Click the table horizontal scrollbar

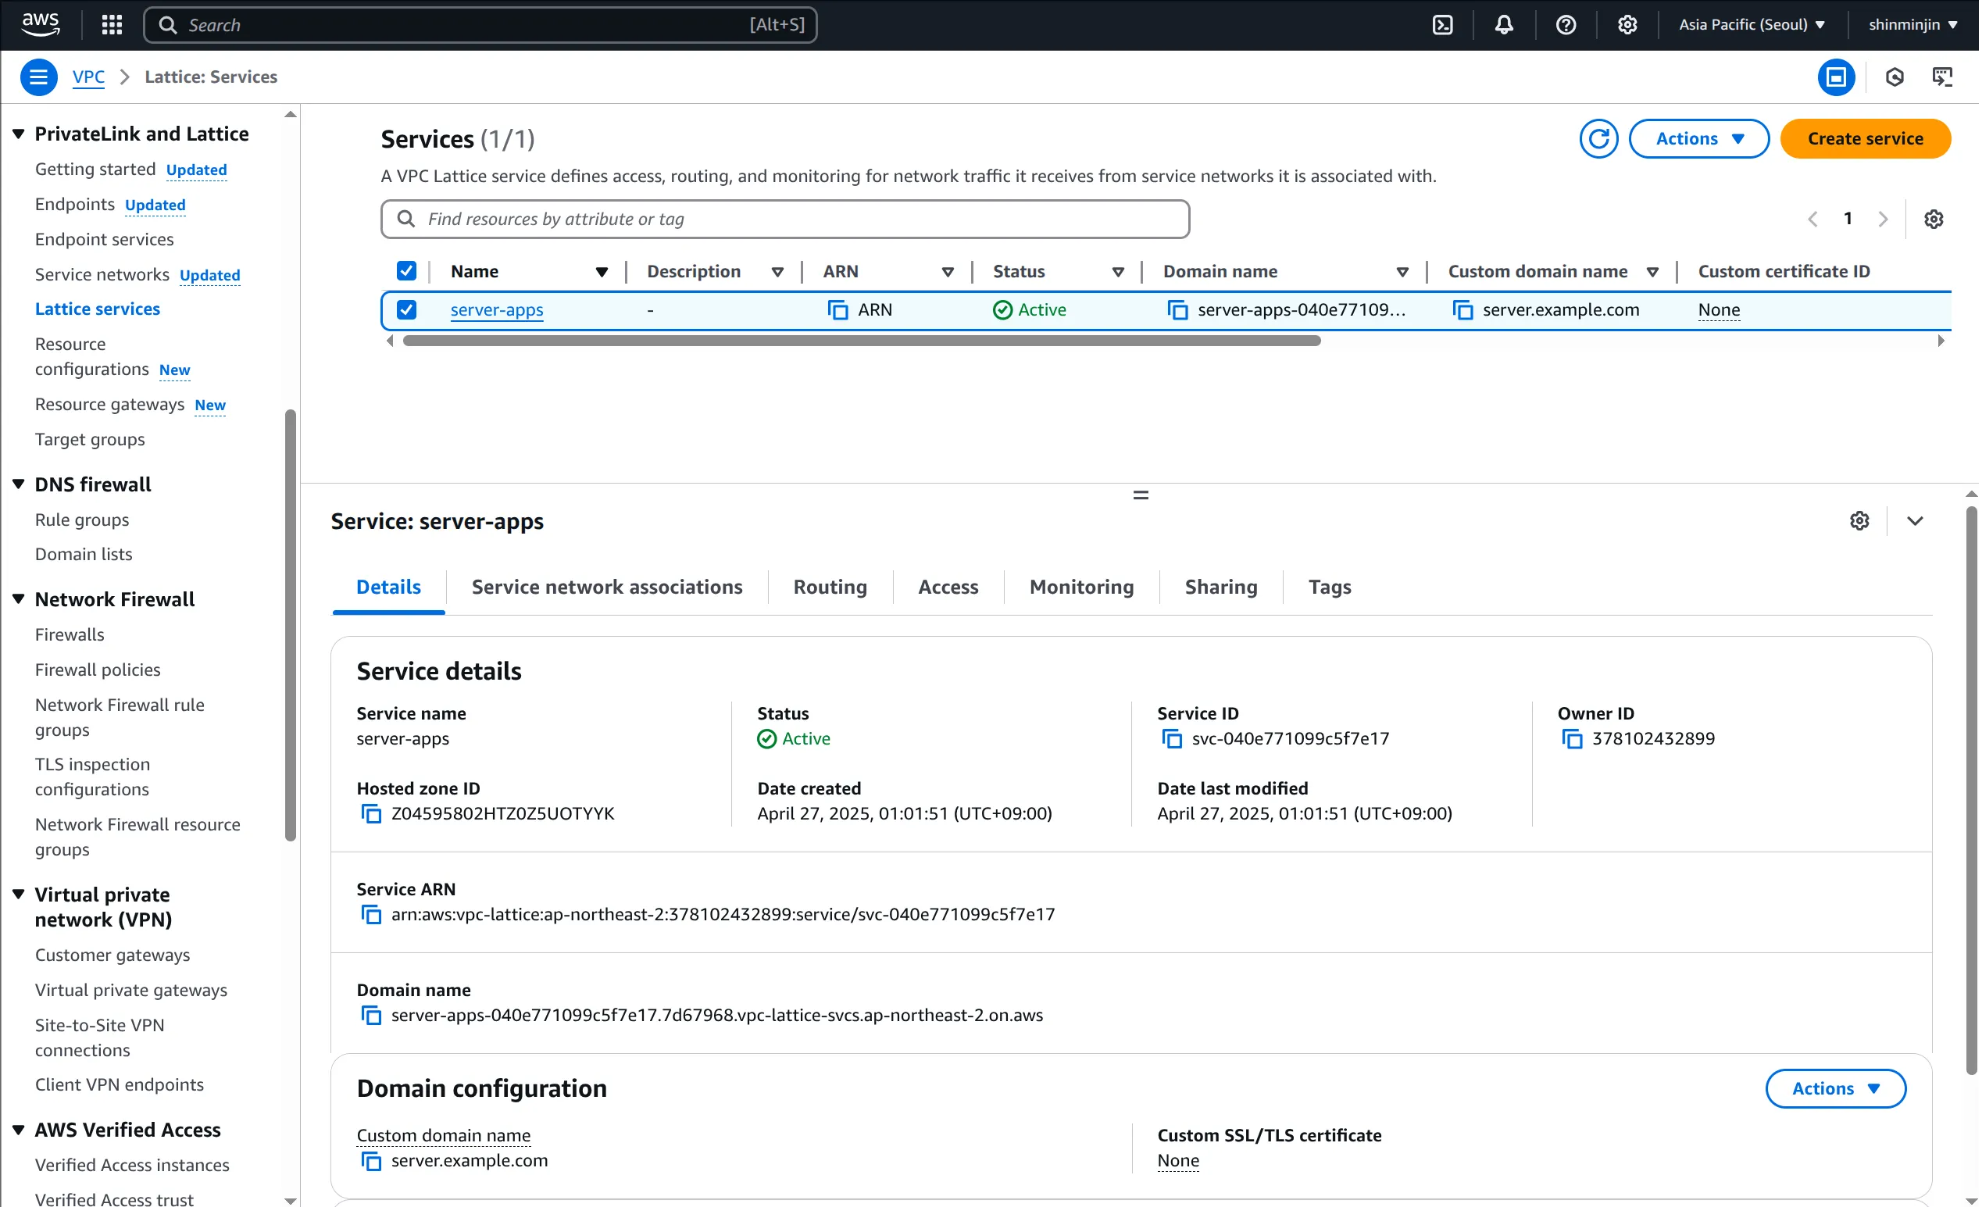[x=861, y=341]
